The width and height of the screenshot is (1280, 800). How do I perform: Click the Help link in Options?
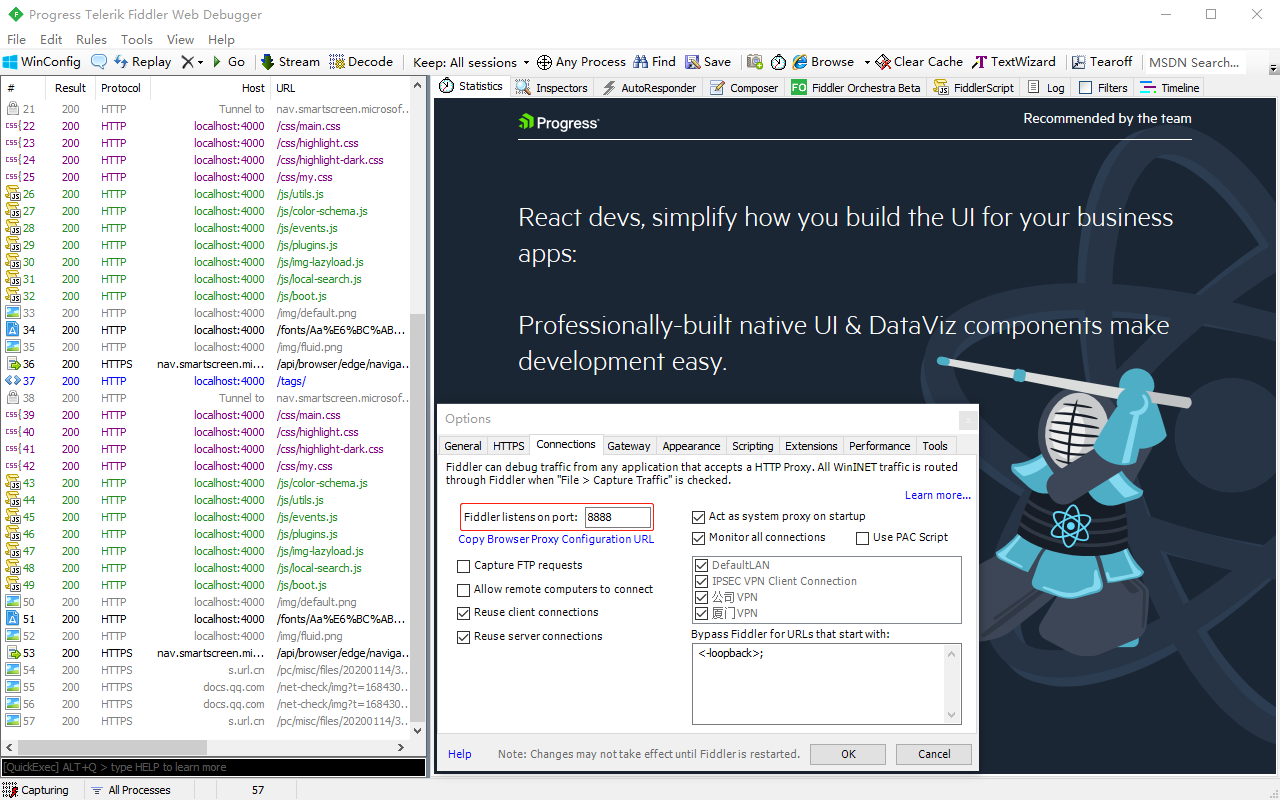coord(460,754)
